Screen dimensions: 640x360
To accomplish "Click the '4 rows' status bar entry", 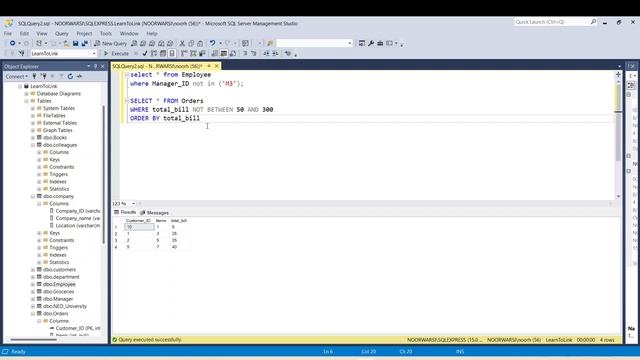I will pos(607,340).
